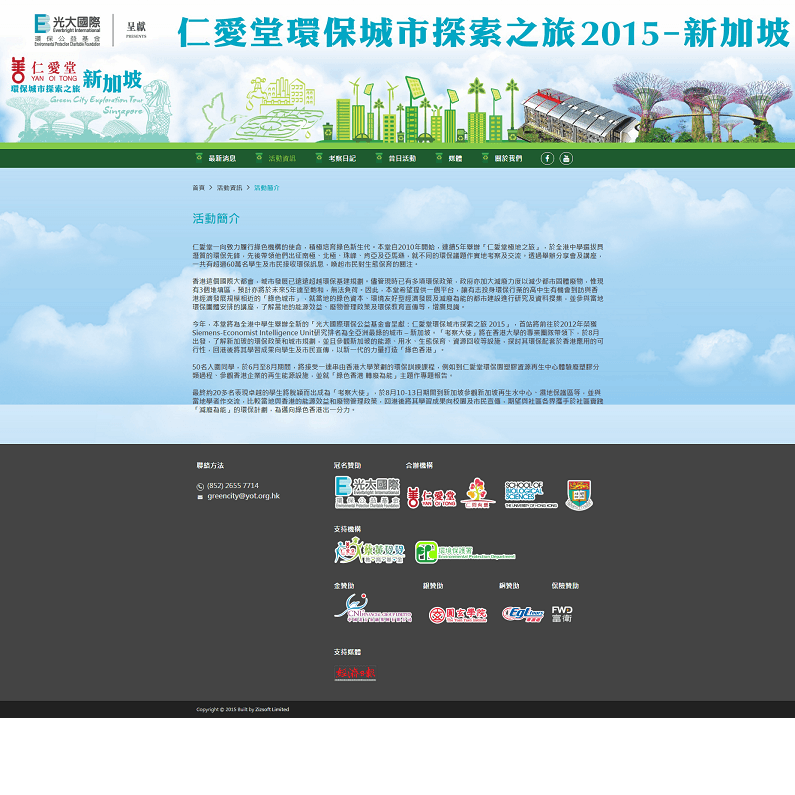Click the top banner title ending with 2015-新加坡
This screenshot has width=795, height=795.
pos(484,32)
